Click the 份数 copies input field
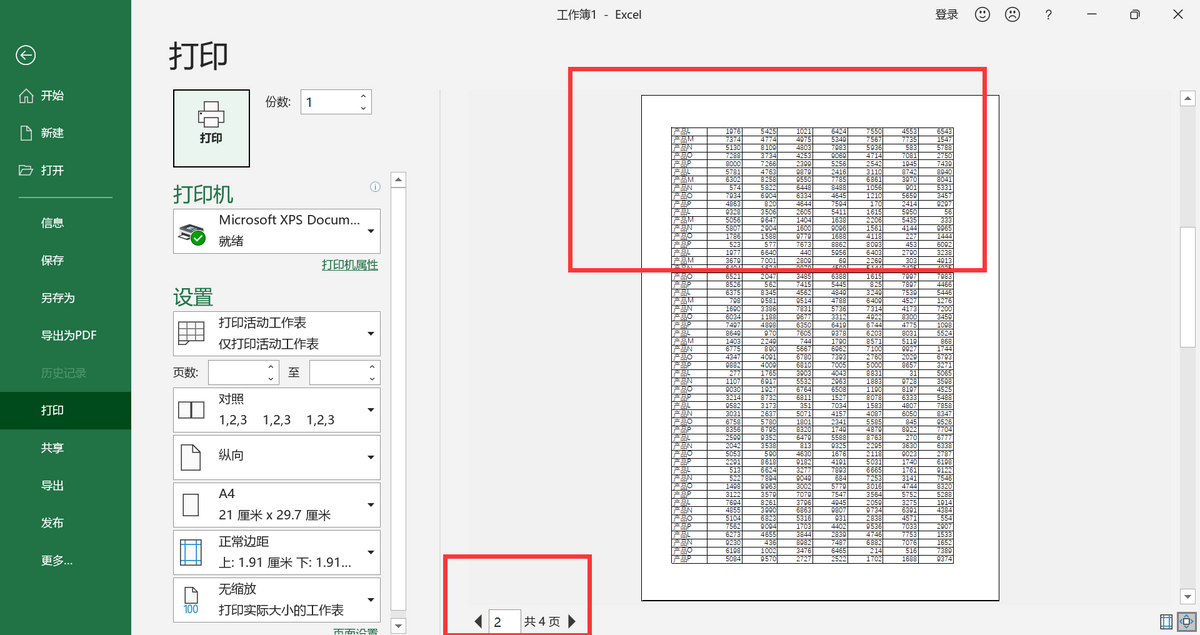The image size is (1200, 635). pos(329,101)
